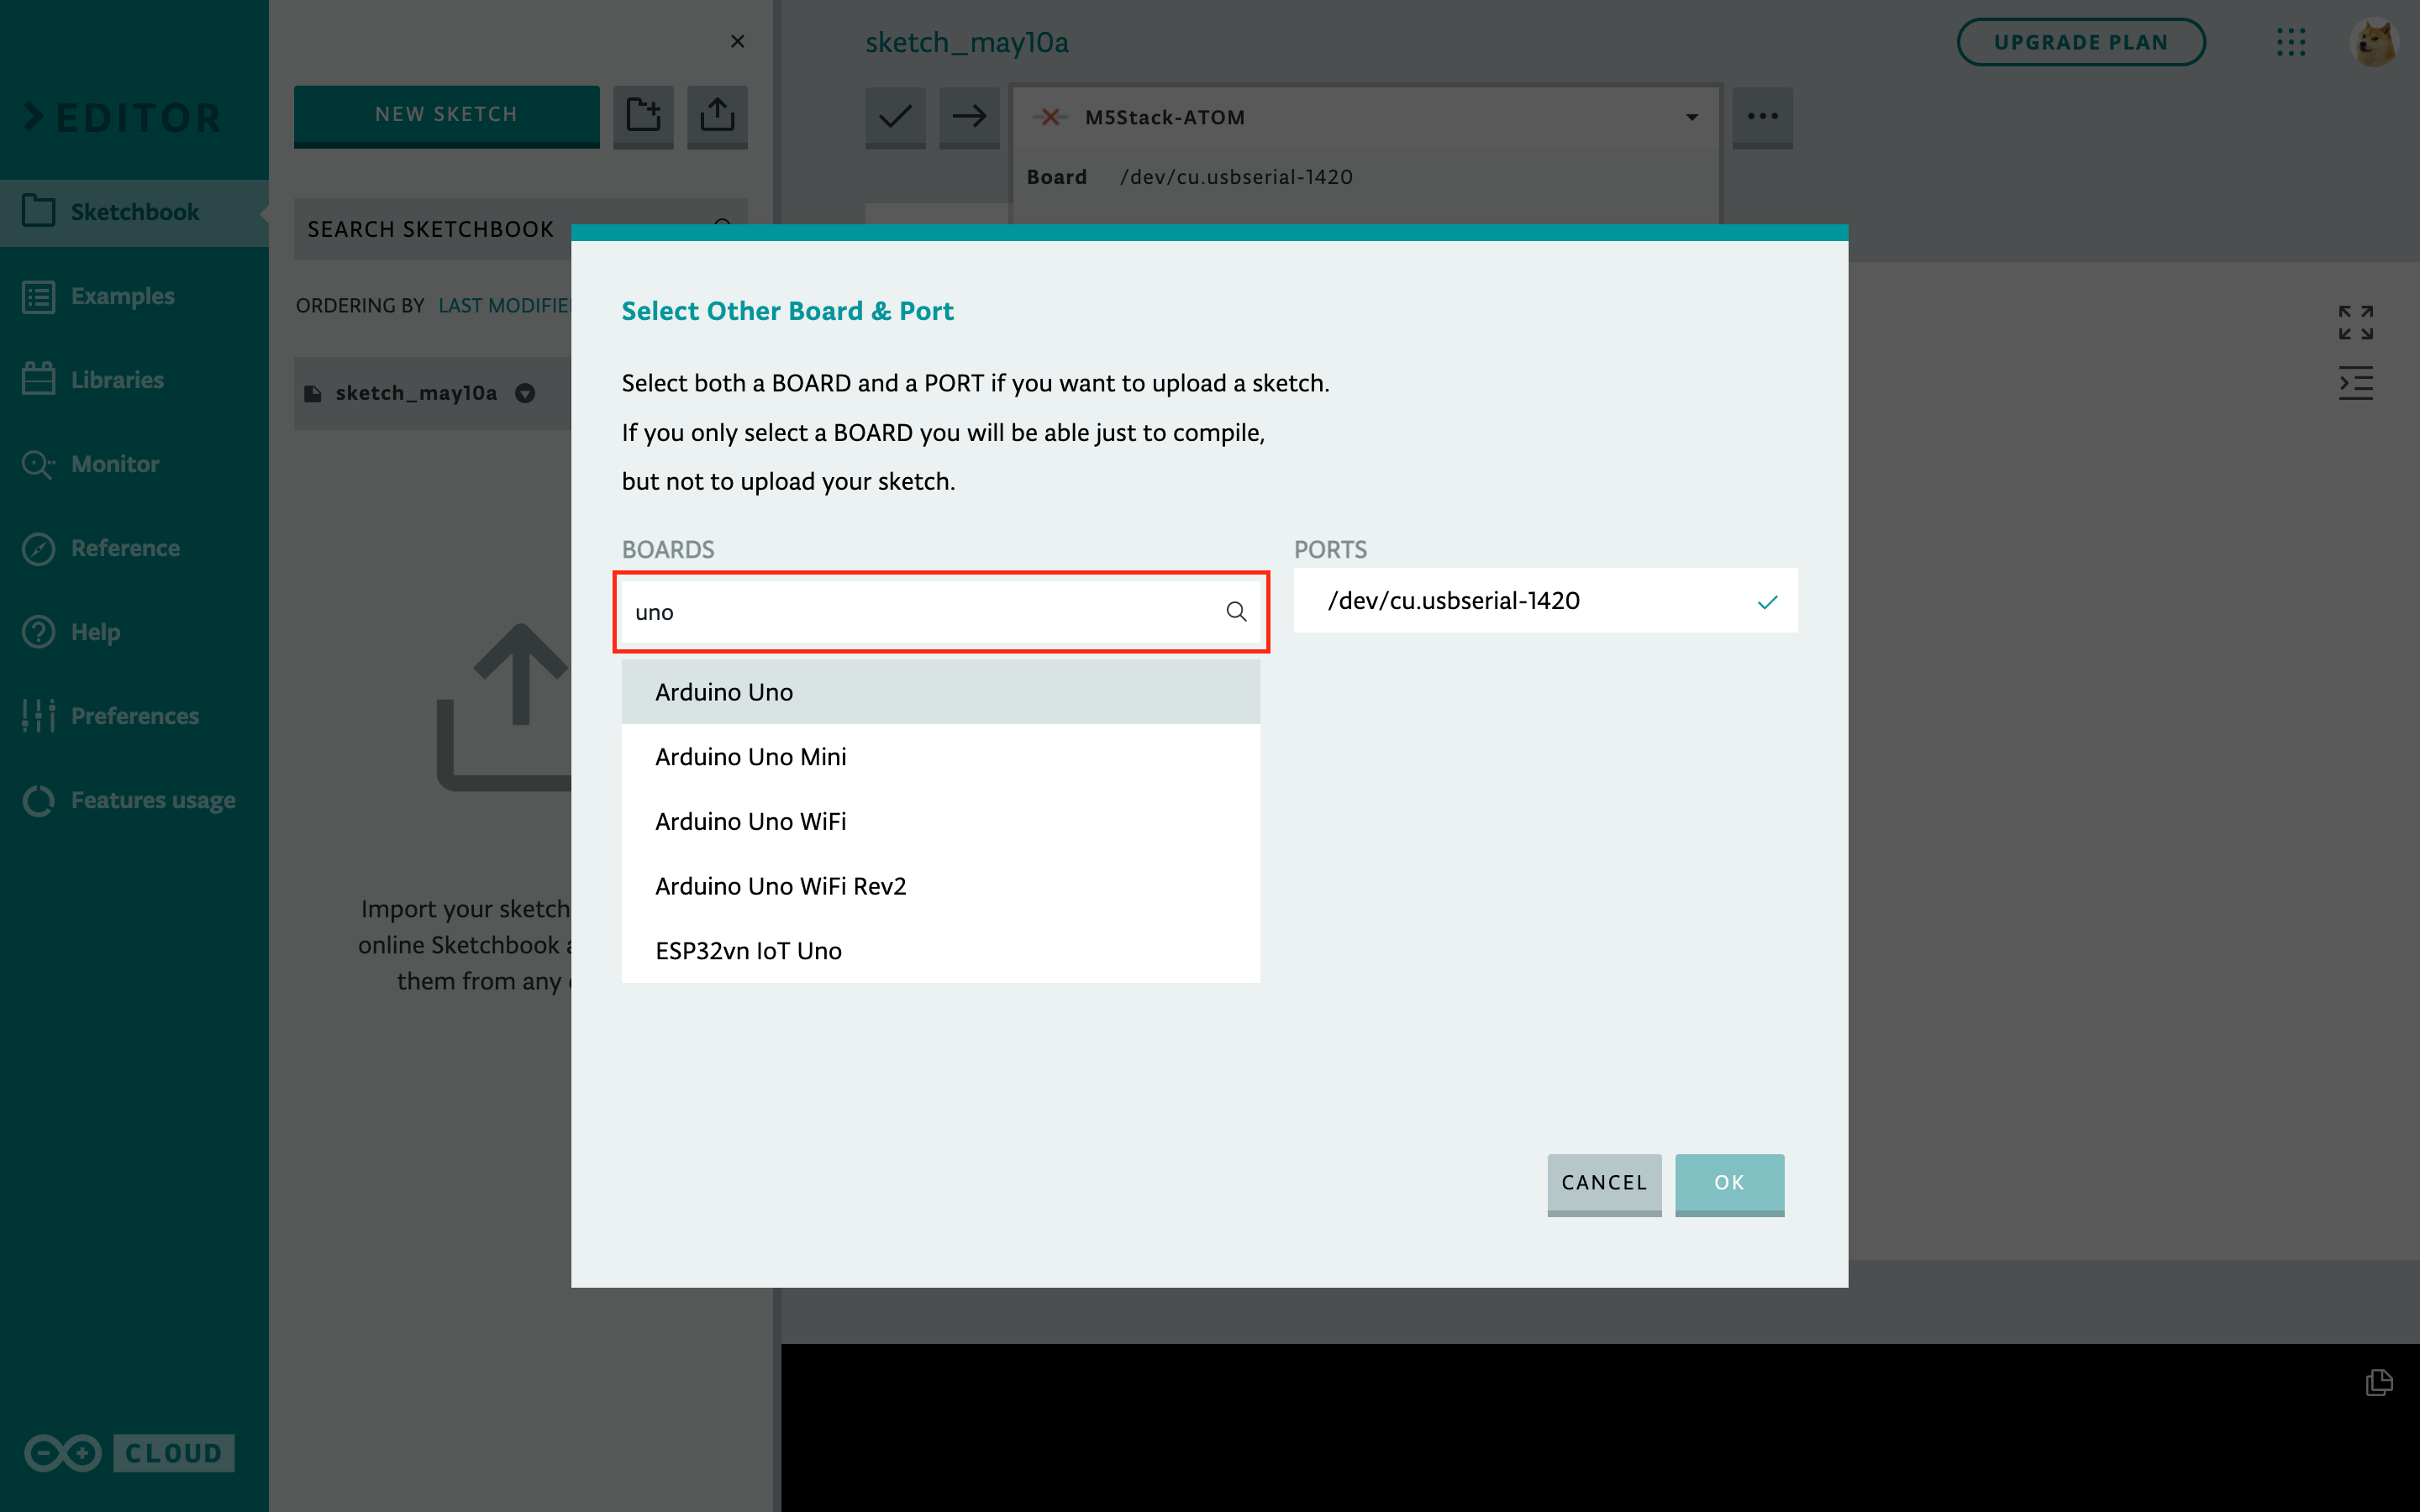
Task: Open the three-dots more options menu
Action: [1762, 117]
